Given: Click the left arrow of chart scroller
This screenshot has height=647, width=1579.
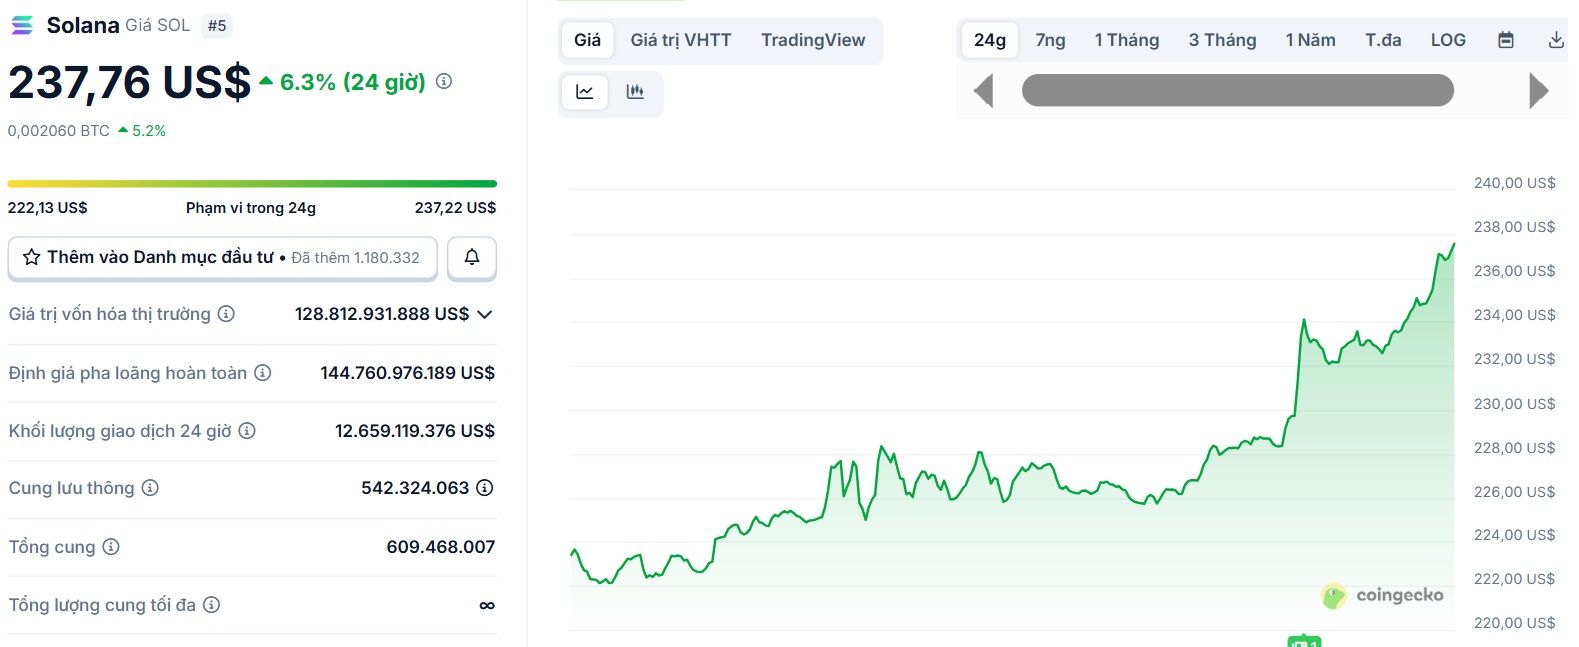Looking at the screenshot, I should point(984,91).
